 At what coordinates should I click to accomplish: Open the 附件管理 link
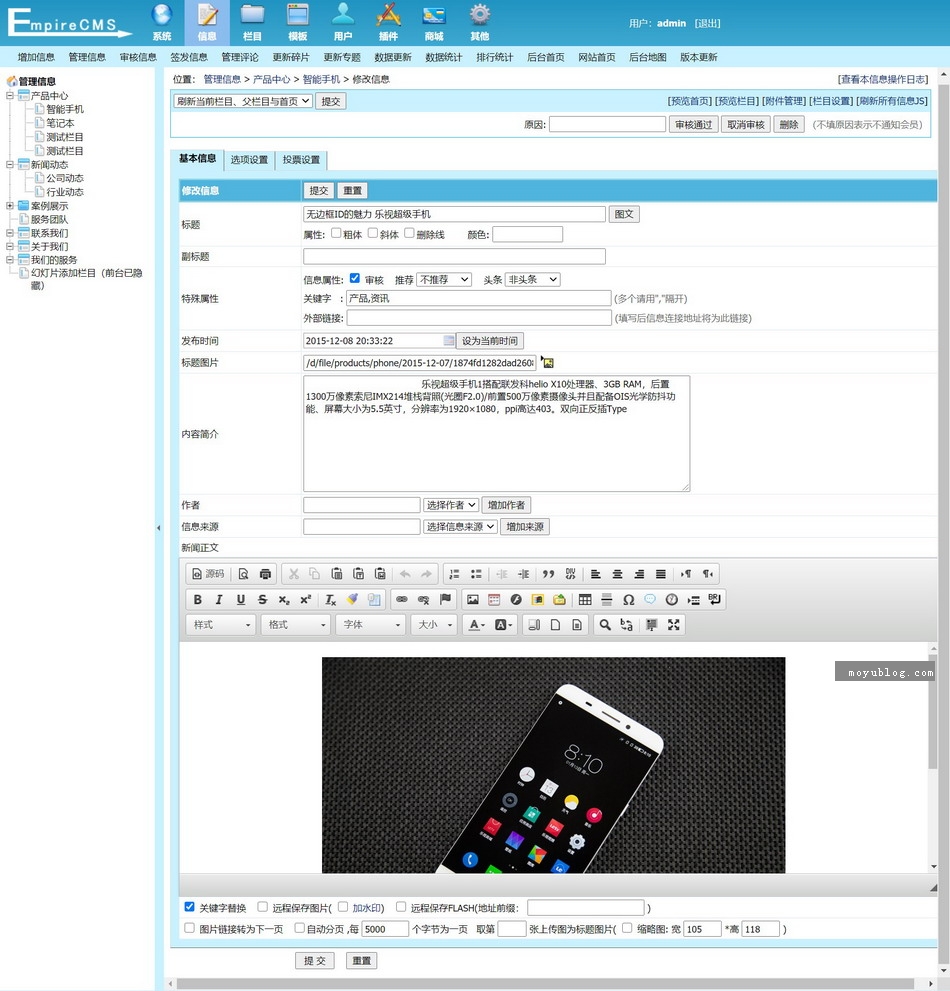(x=784, y=101)
